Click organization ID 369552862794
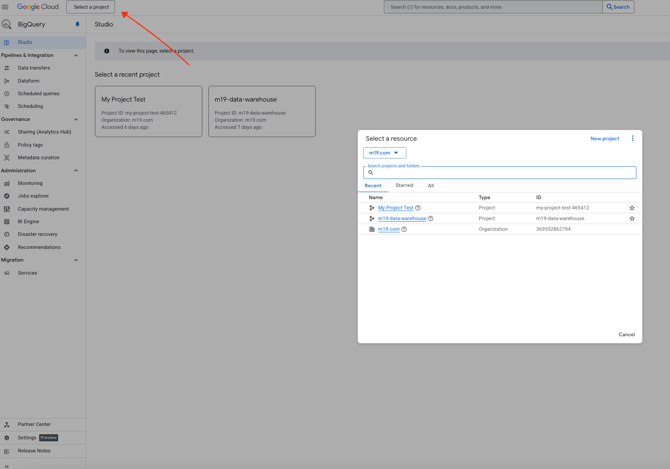This screenshot has height=469, width=670. pos(553,229)
